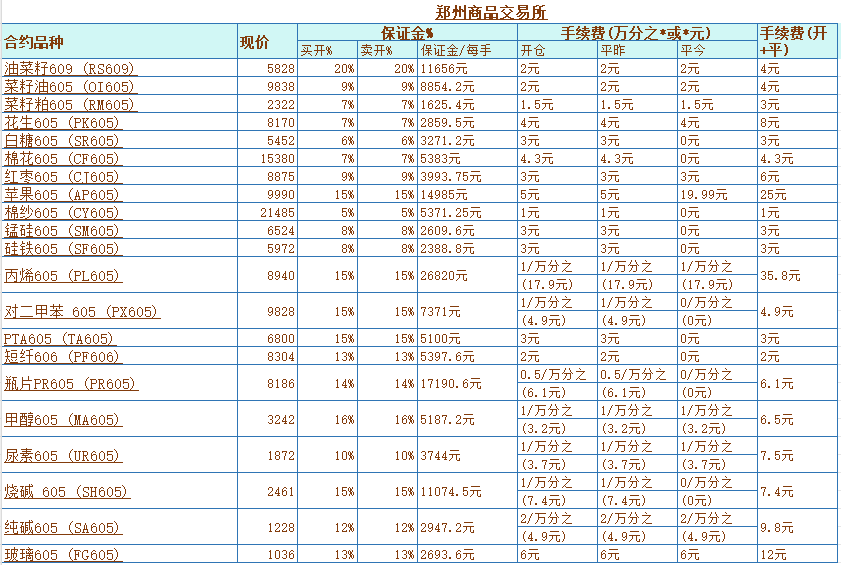Click the 现价 column header
The height and width of the screenshot is (565, 841).
click(x=255, y=42)
